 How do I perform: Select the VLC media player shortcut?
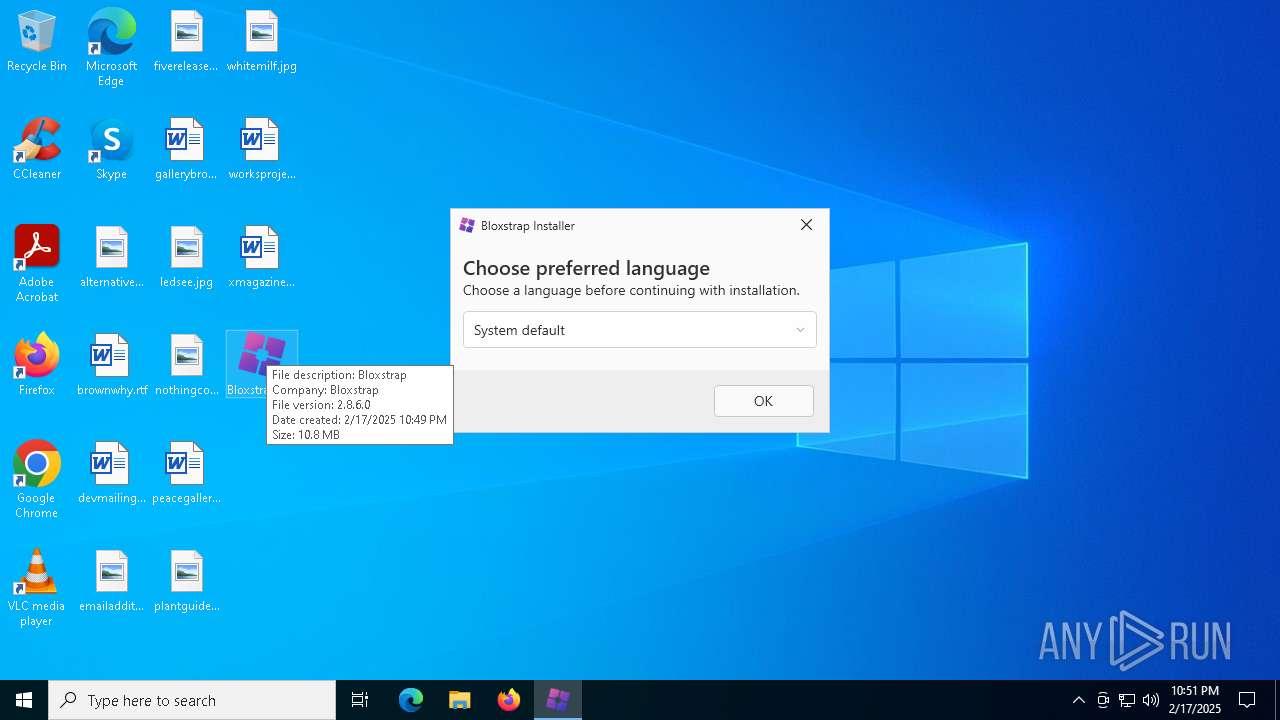[37, 588]
